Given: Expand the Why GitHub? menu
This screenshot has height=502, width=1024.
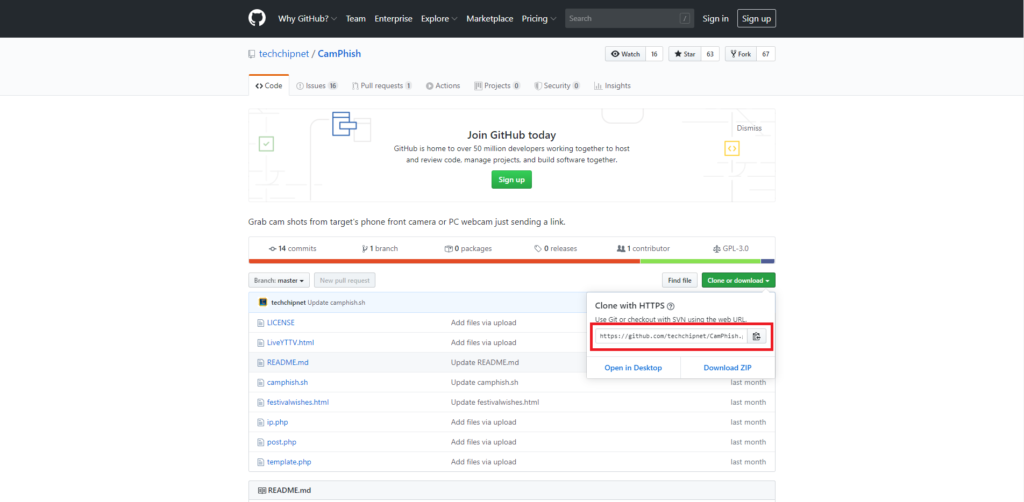Looking at the screenshot, I should pos(307,19).
